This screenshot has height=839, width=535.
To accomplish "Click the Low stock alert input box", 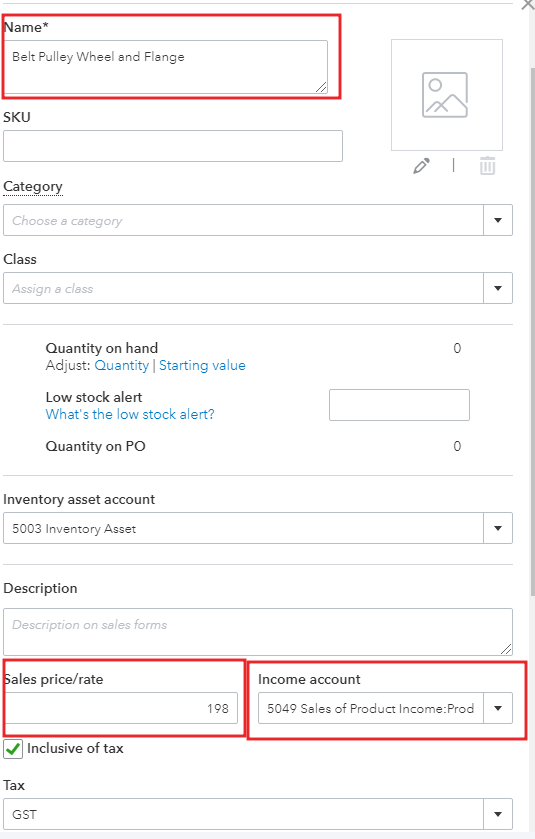I will 399,405.
